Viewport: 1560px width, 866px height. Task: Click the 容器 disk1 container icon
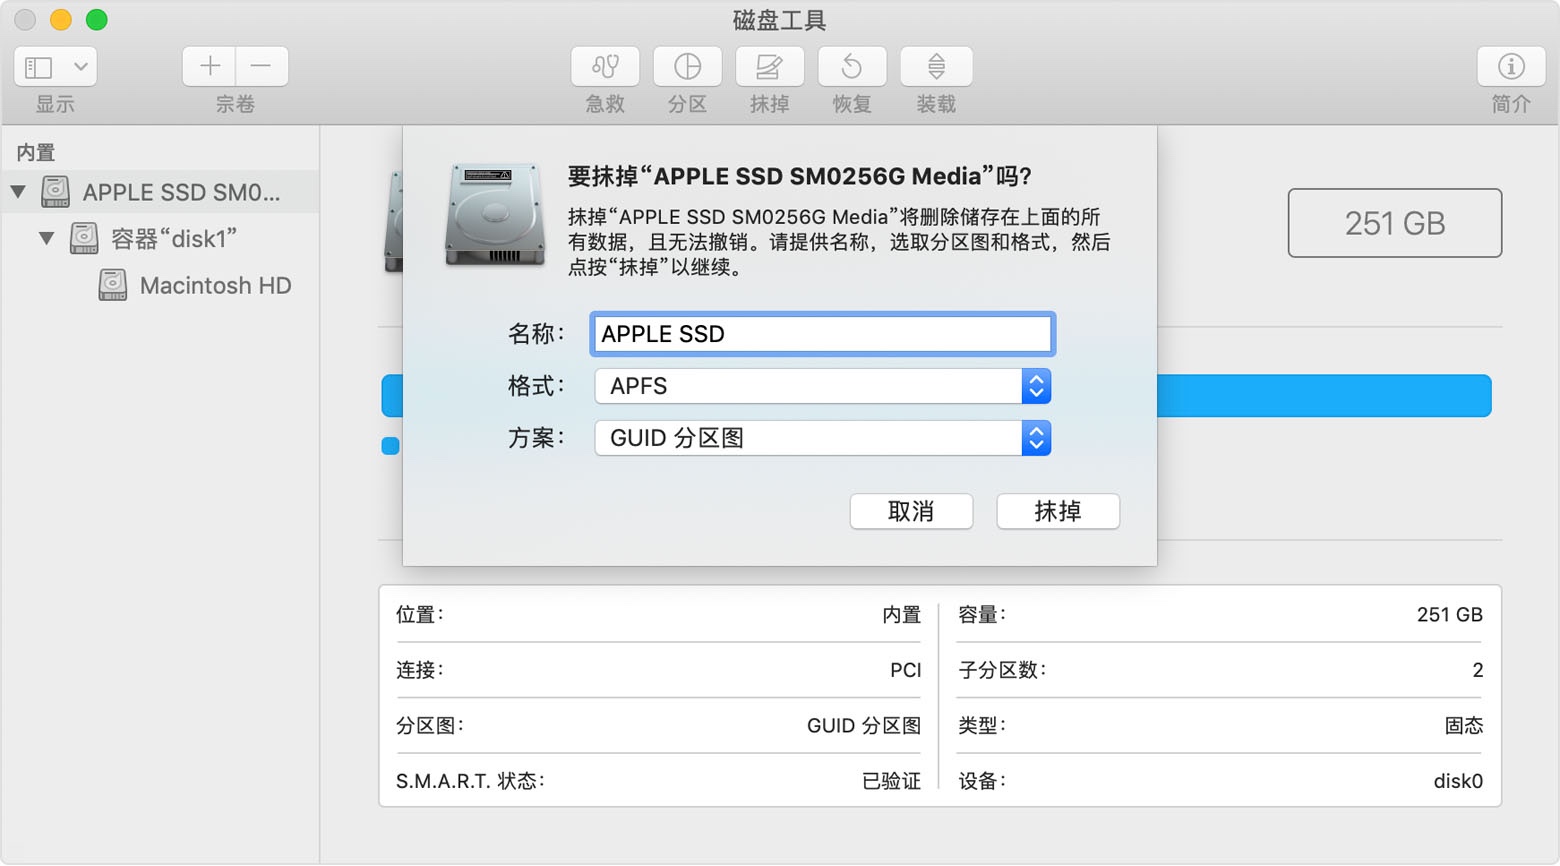point(84,238)
